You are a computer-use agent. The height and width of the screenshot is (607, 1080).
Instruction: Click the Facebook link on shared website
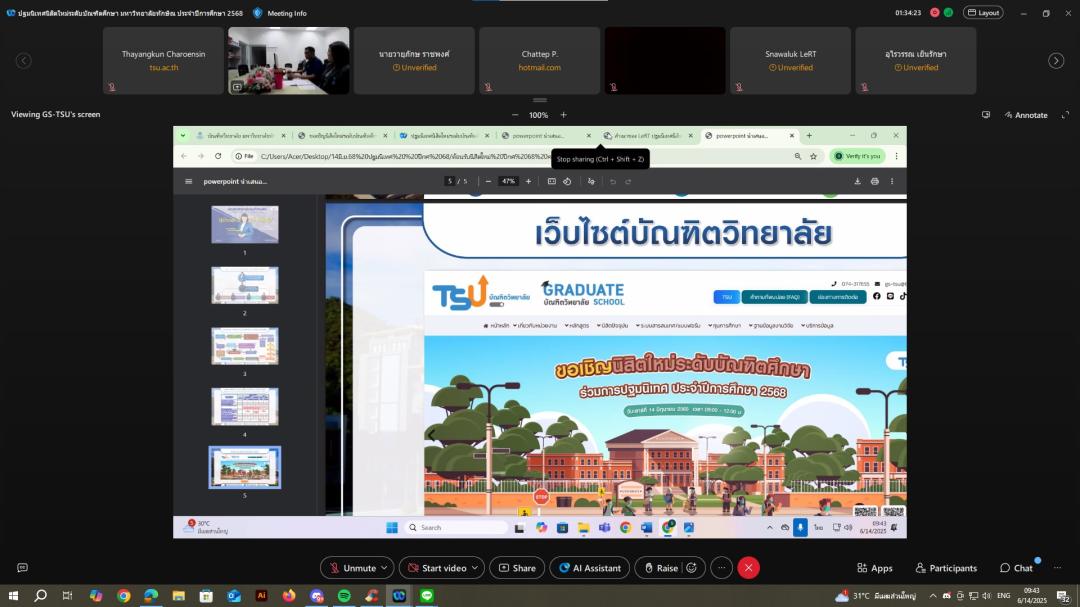tap(877, 296)
